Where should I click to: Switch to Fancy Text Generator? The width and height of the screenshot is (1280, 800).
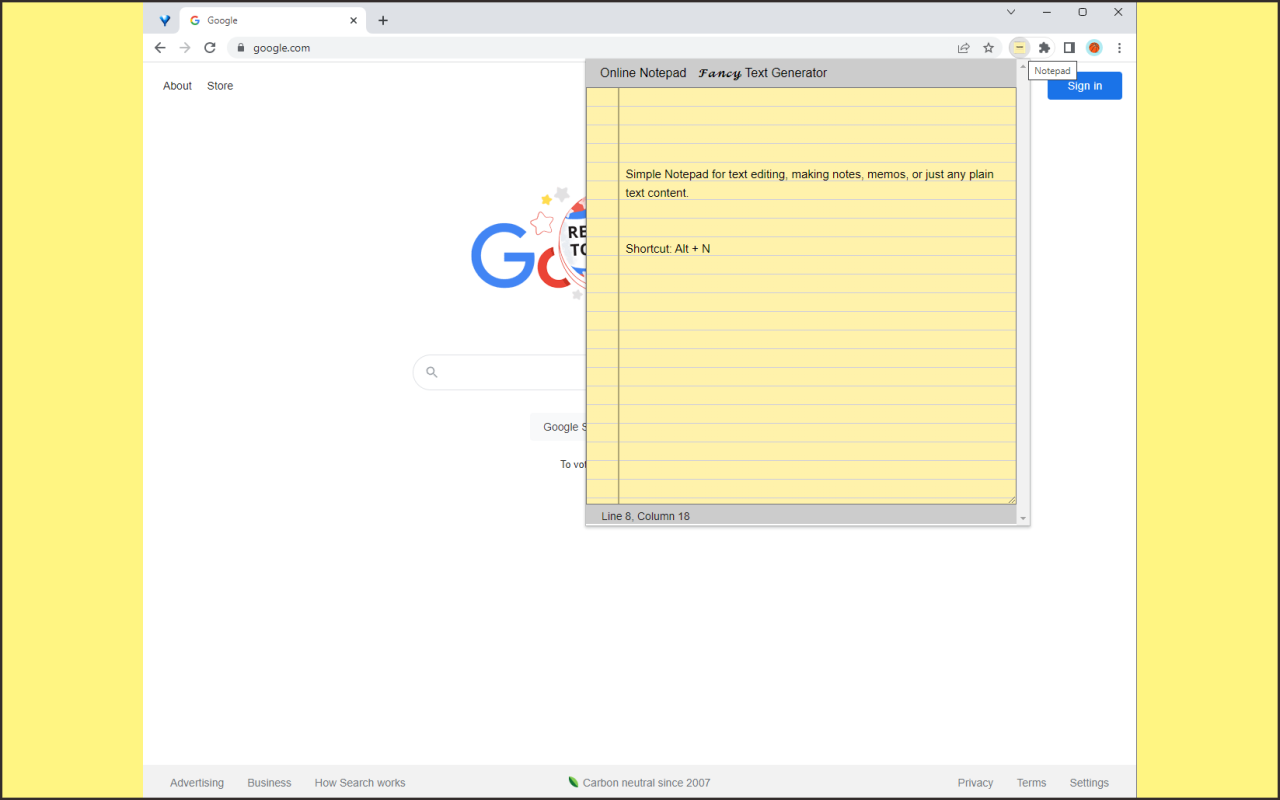pyautogui.click(x=764, y=72)
